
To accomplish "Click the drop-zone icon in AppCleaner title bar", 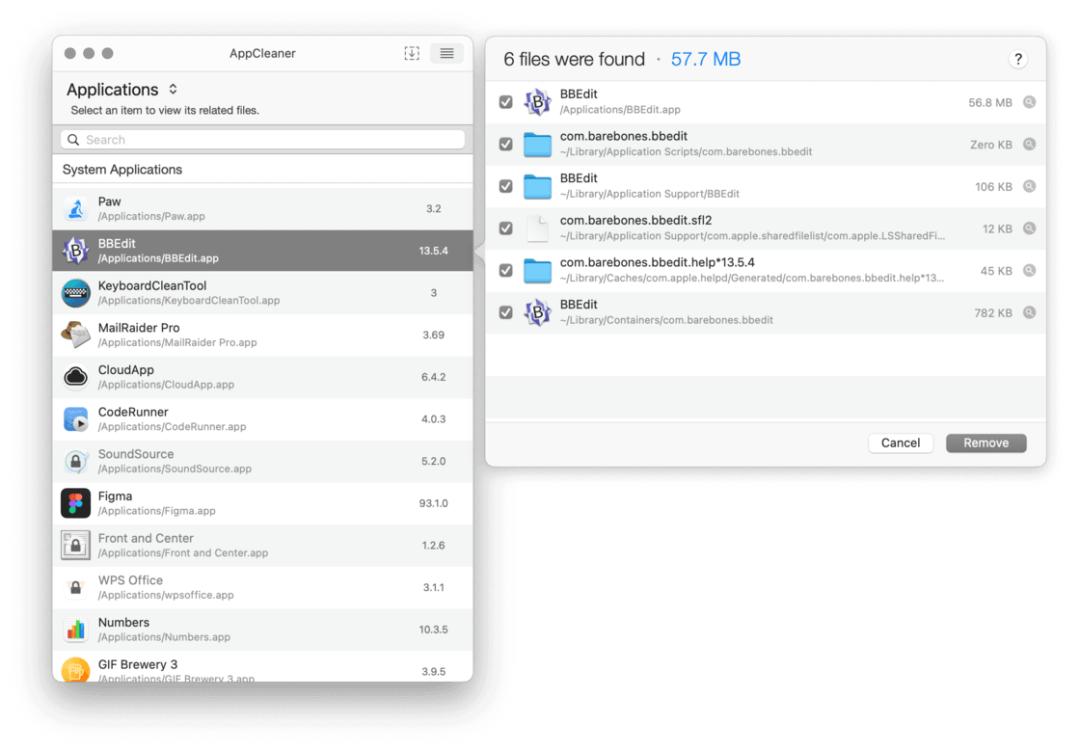I will (412, 53).
